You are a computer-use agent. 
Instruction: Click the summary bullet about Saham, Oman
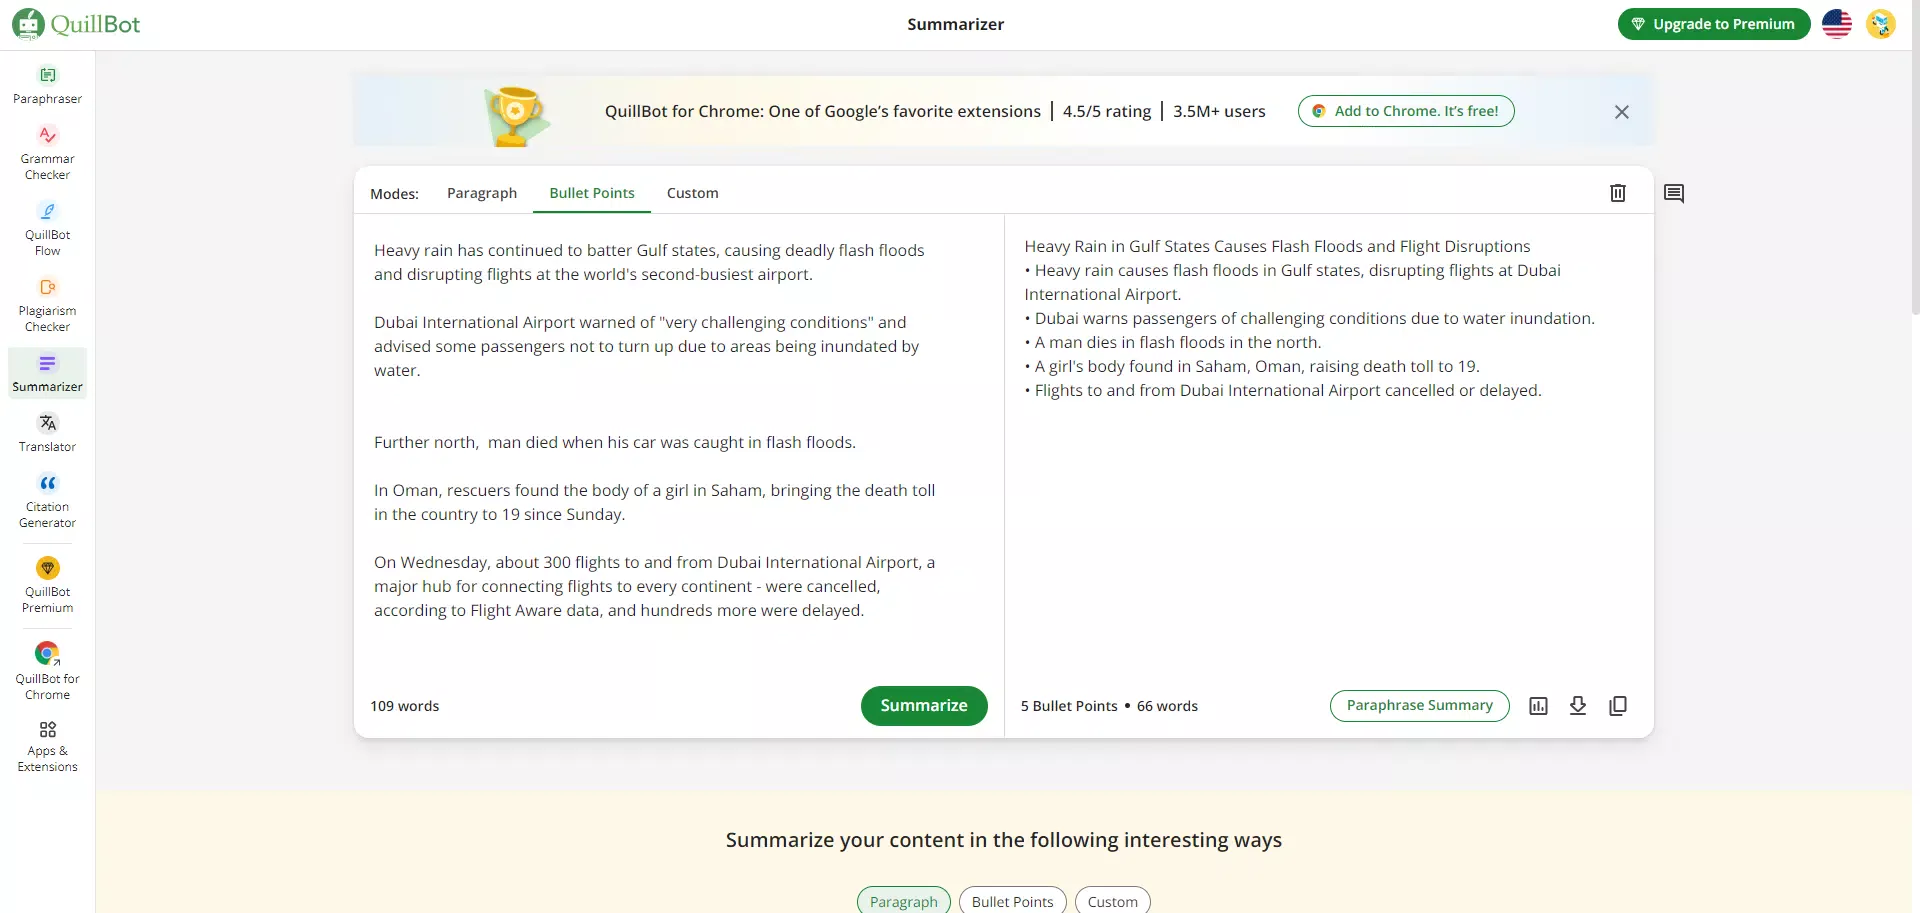1252,366
